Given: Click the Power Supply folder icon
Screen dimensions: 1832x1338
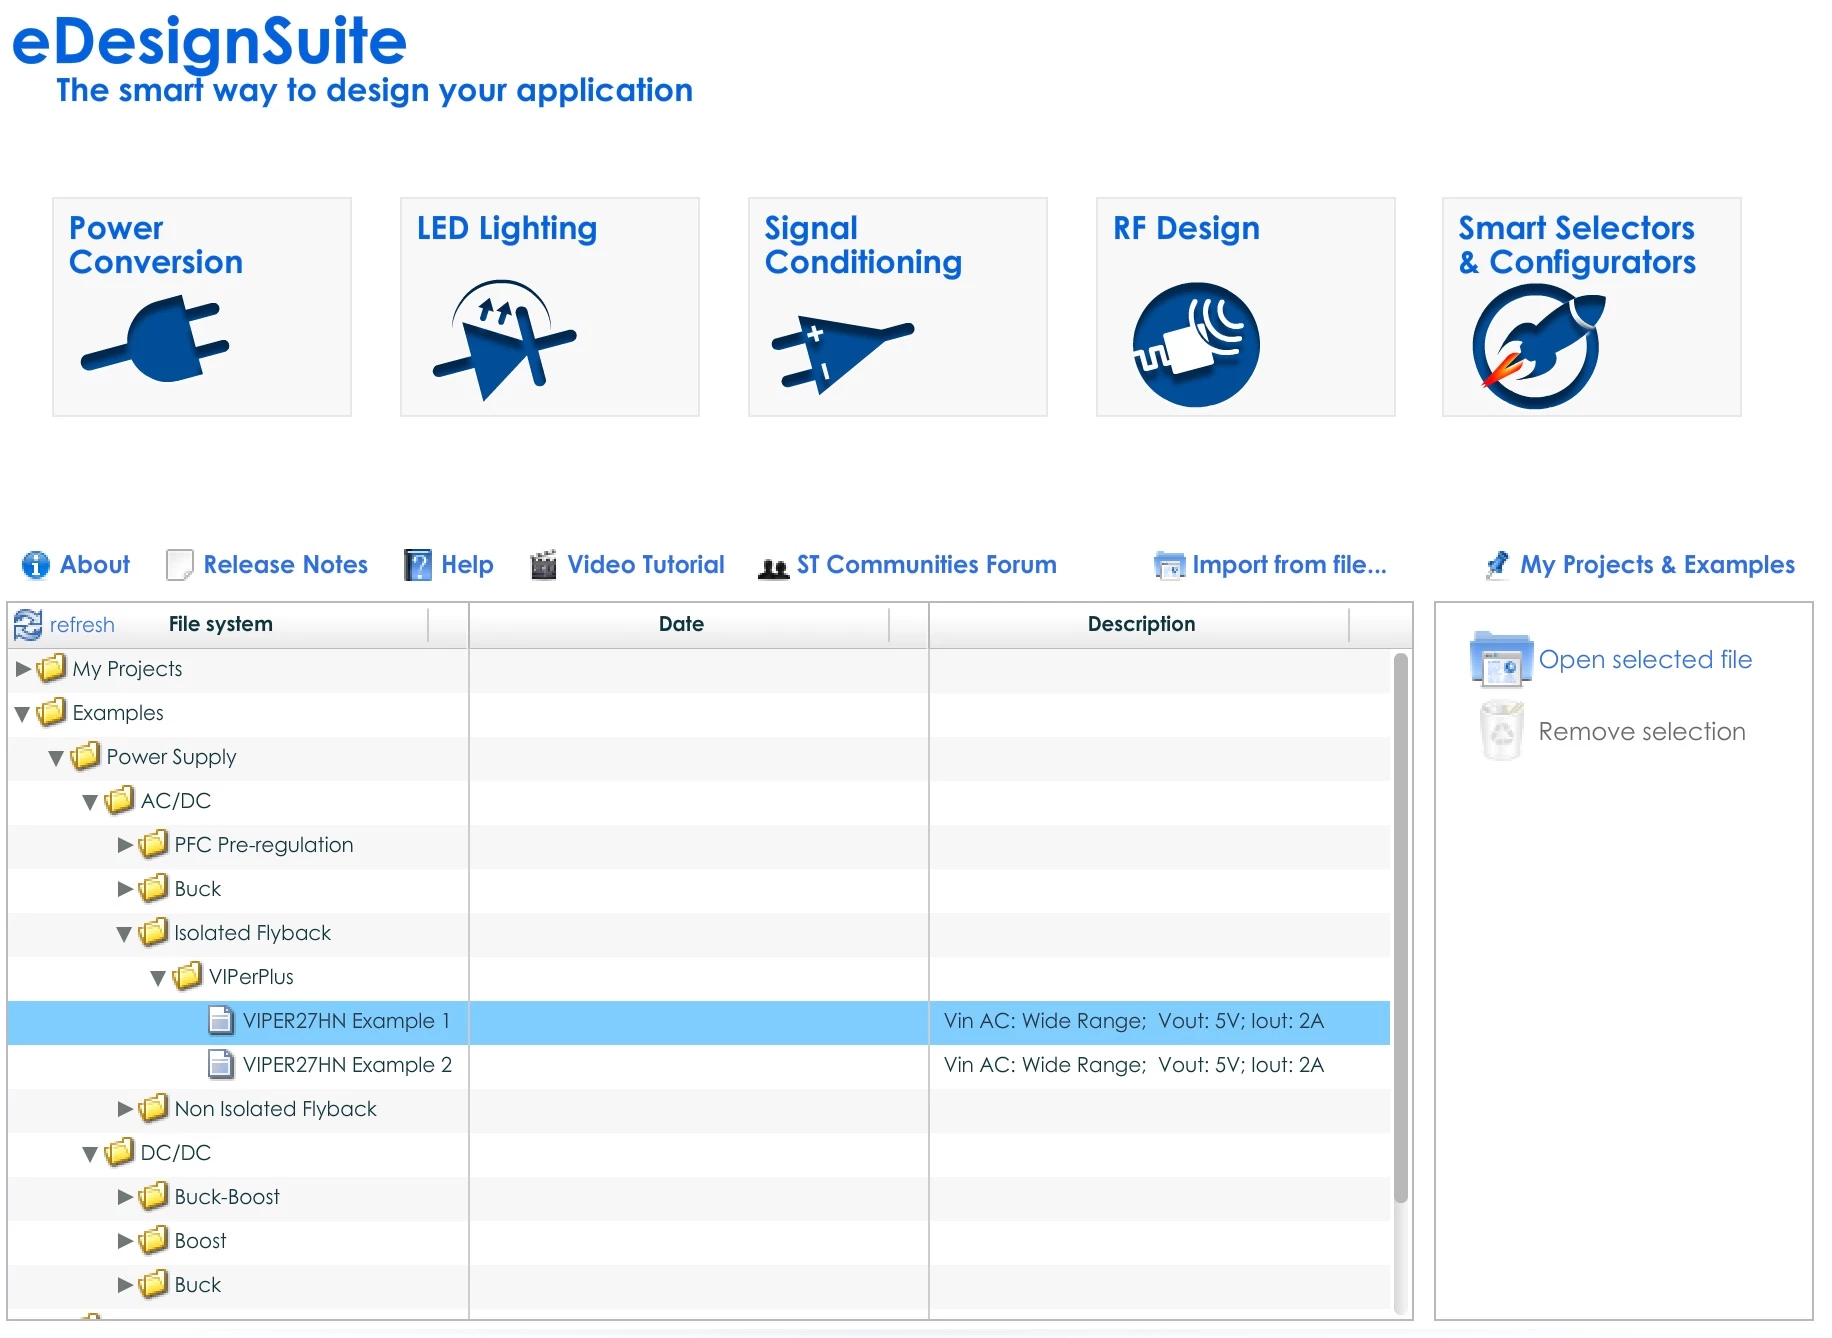Looking at the screenshot, I should [85, 755].
